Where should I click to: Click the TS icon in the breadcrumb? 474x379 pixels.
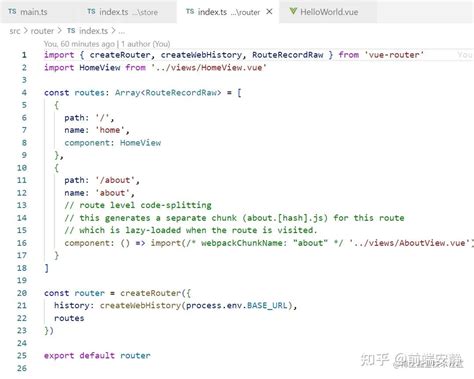click(71, 31)
